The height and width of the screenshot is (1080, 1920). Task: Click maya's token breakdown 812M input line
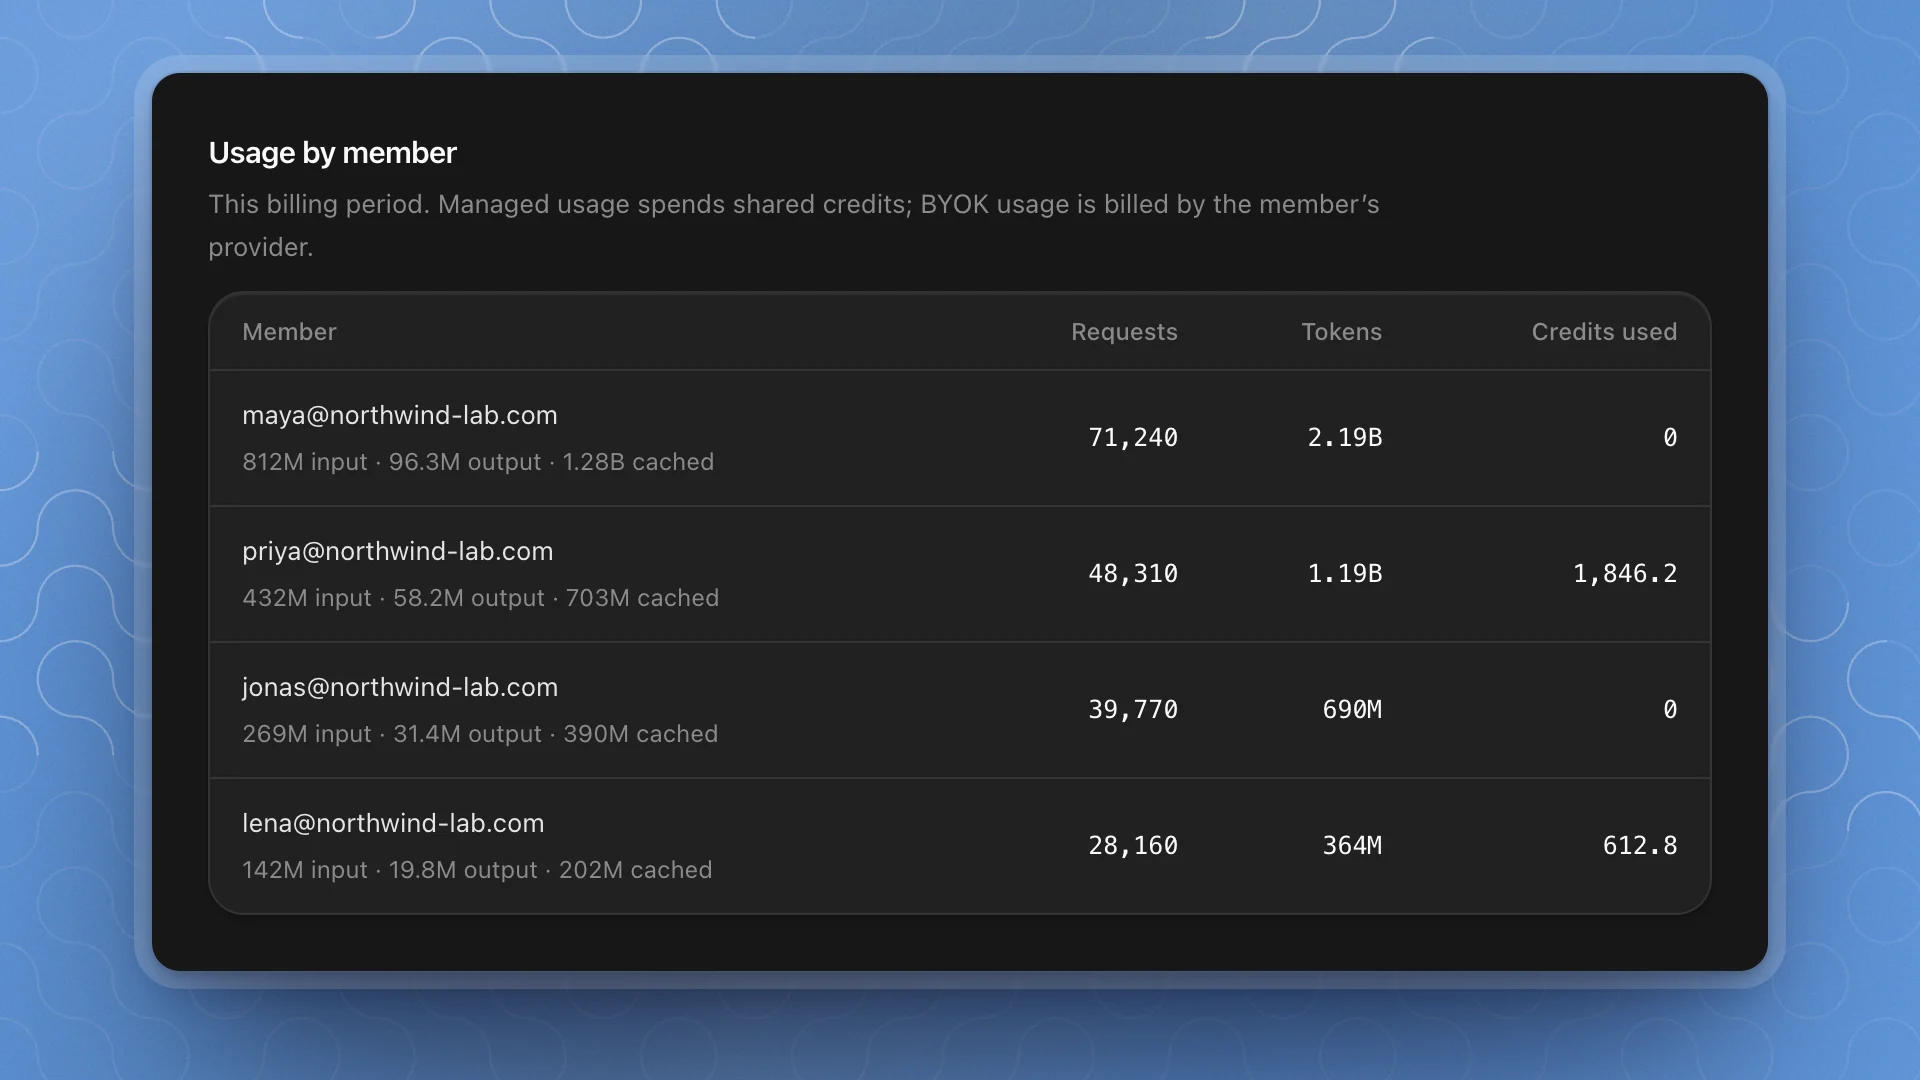pos(478,462)
